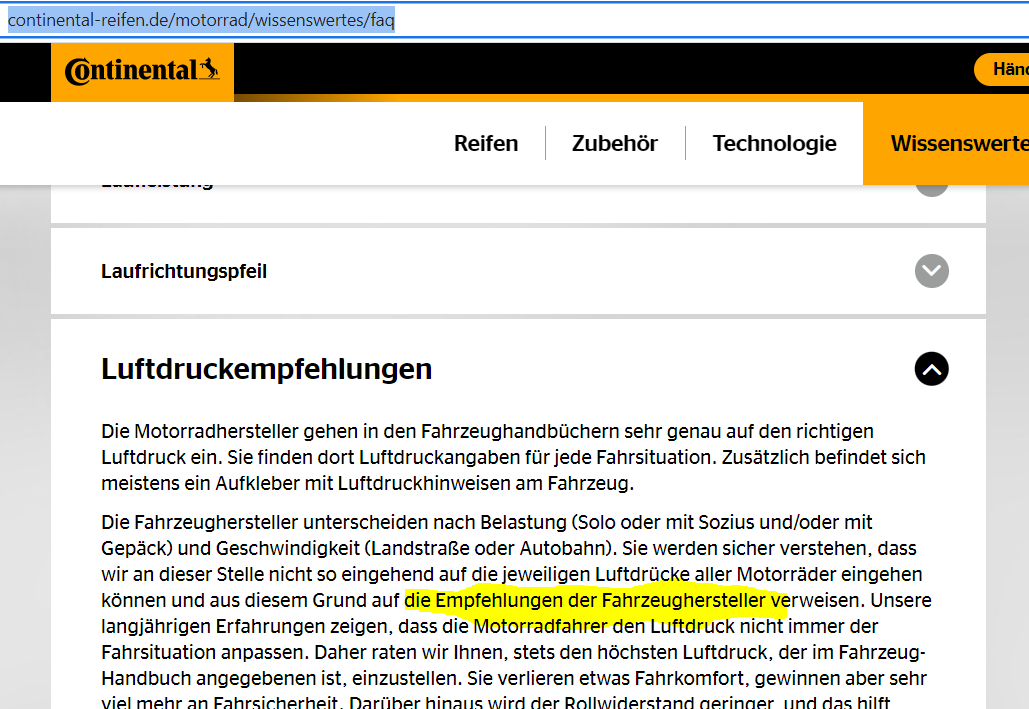Click the yellow highlighted text about Fahrzeughersteller
This screenshot has height=709, width=1029.
point(595,601)
